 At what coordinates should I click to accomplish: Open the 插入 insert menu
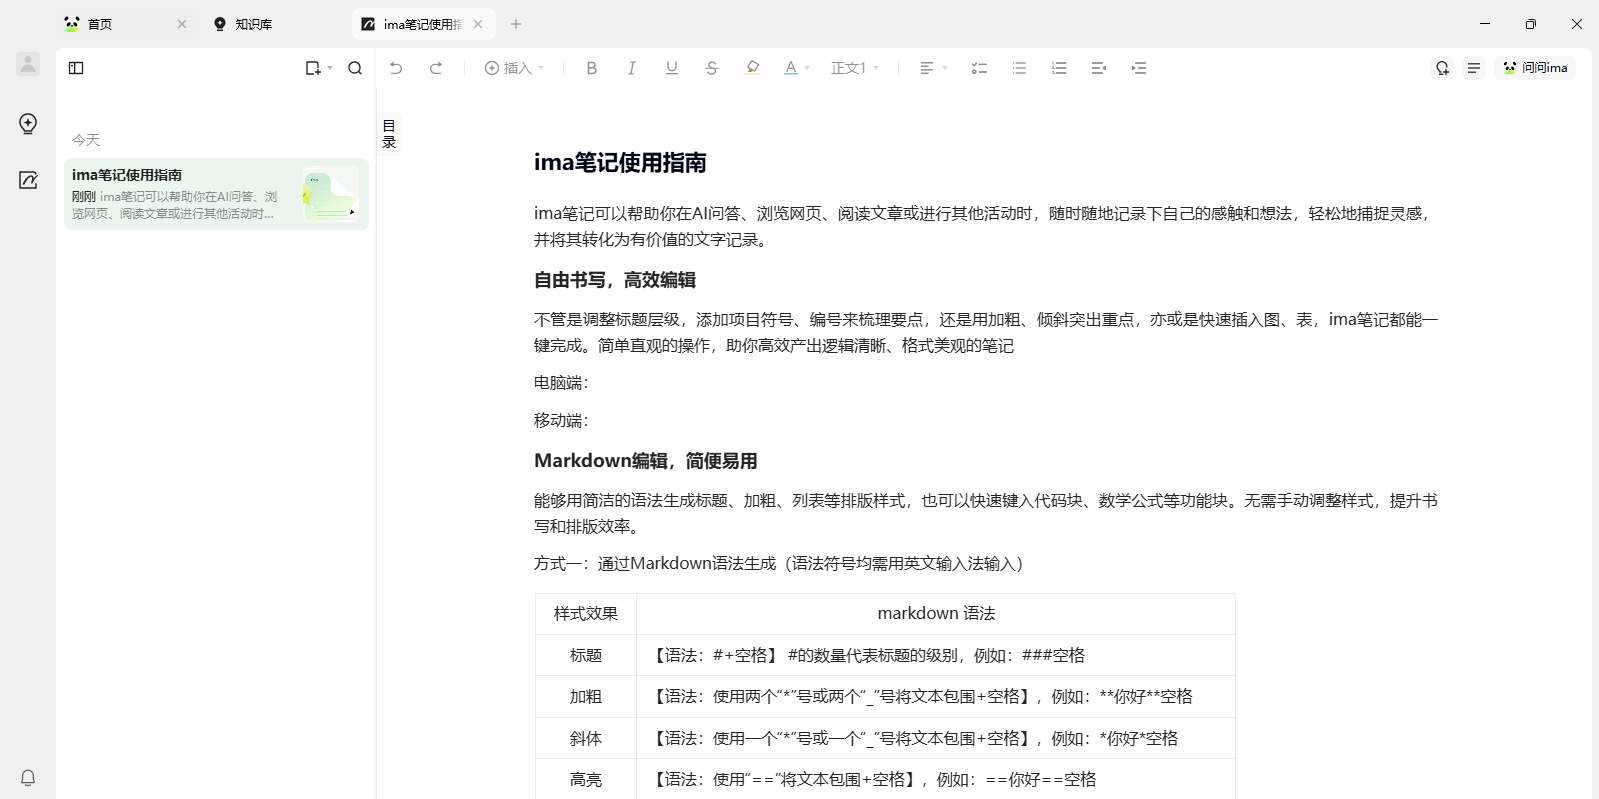(514, 68)
